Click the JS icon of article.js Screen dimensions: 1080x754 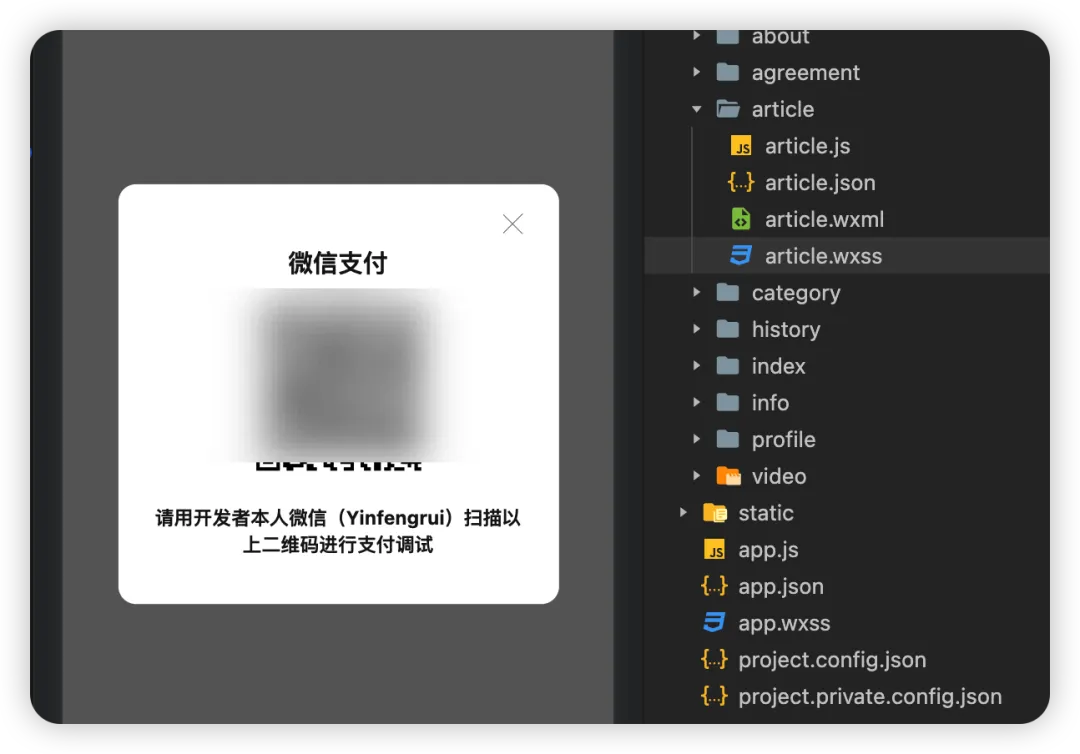pyautogui.click(x=741, y=146)
